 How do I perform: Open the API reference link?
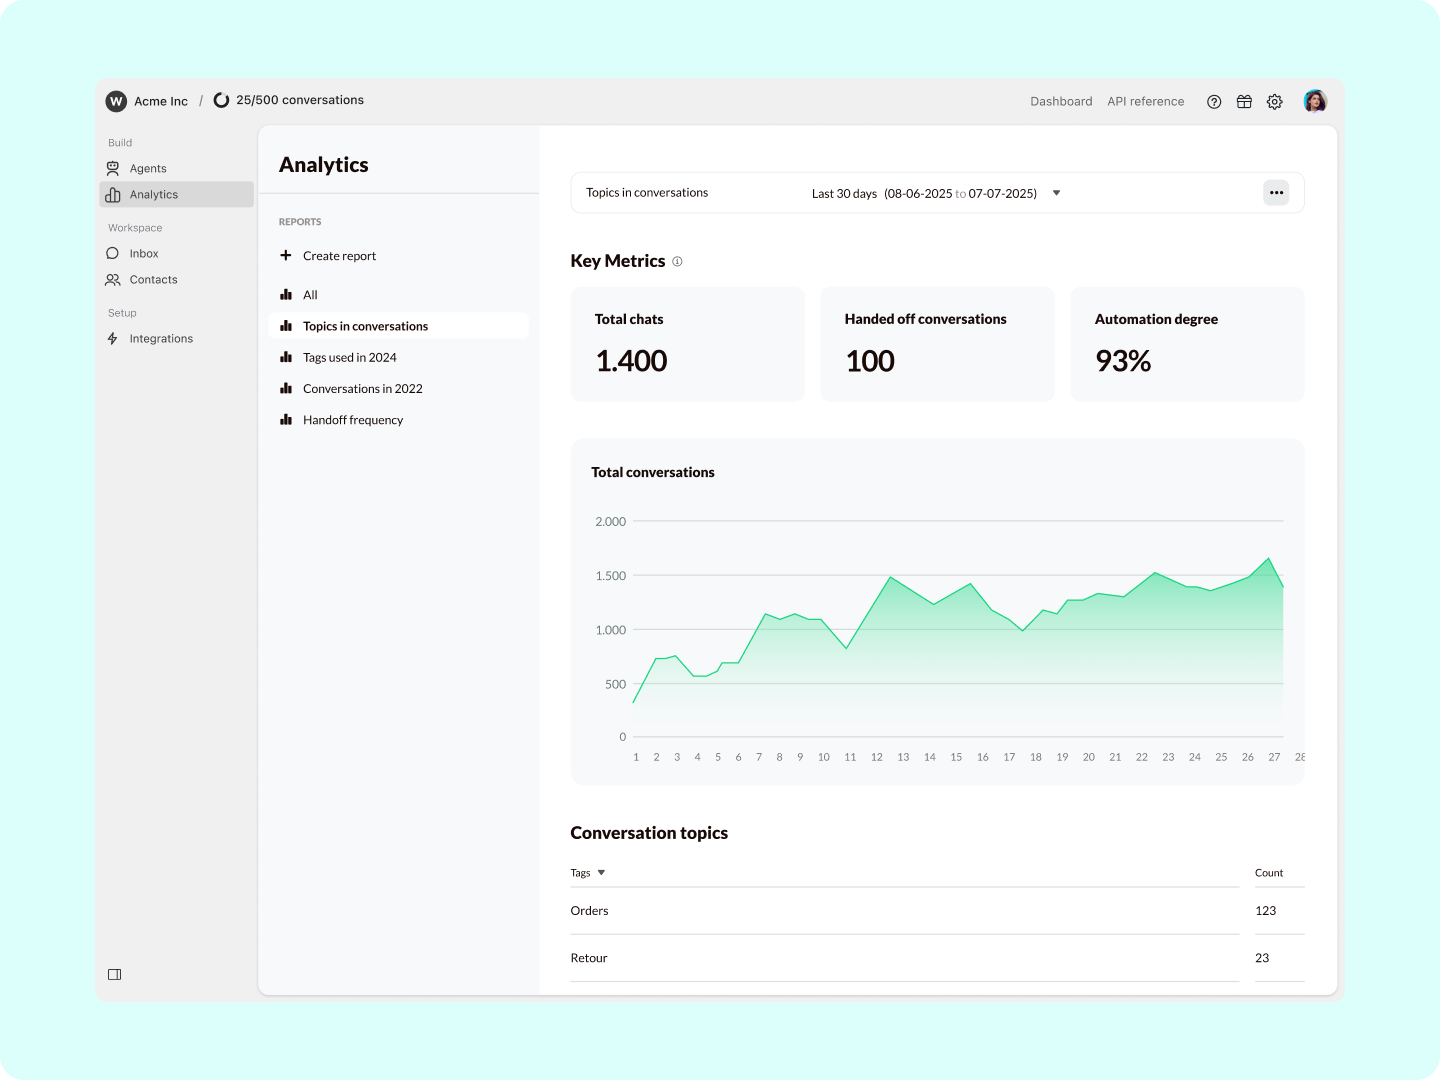click(1145, 101)
